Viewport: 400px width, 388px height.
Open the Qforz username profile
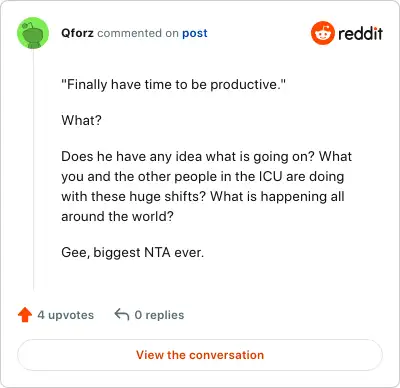(x=77, y=33)
